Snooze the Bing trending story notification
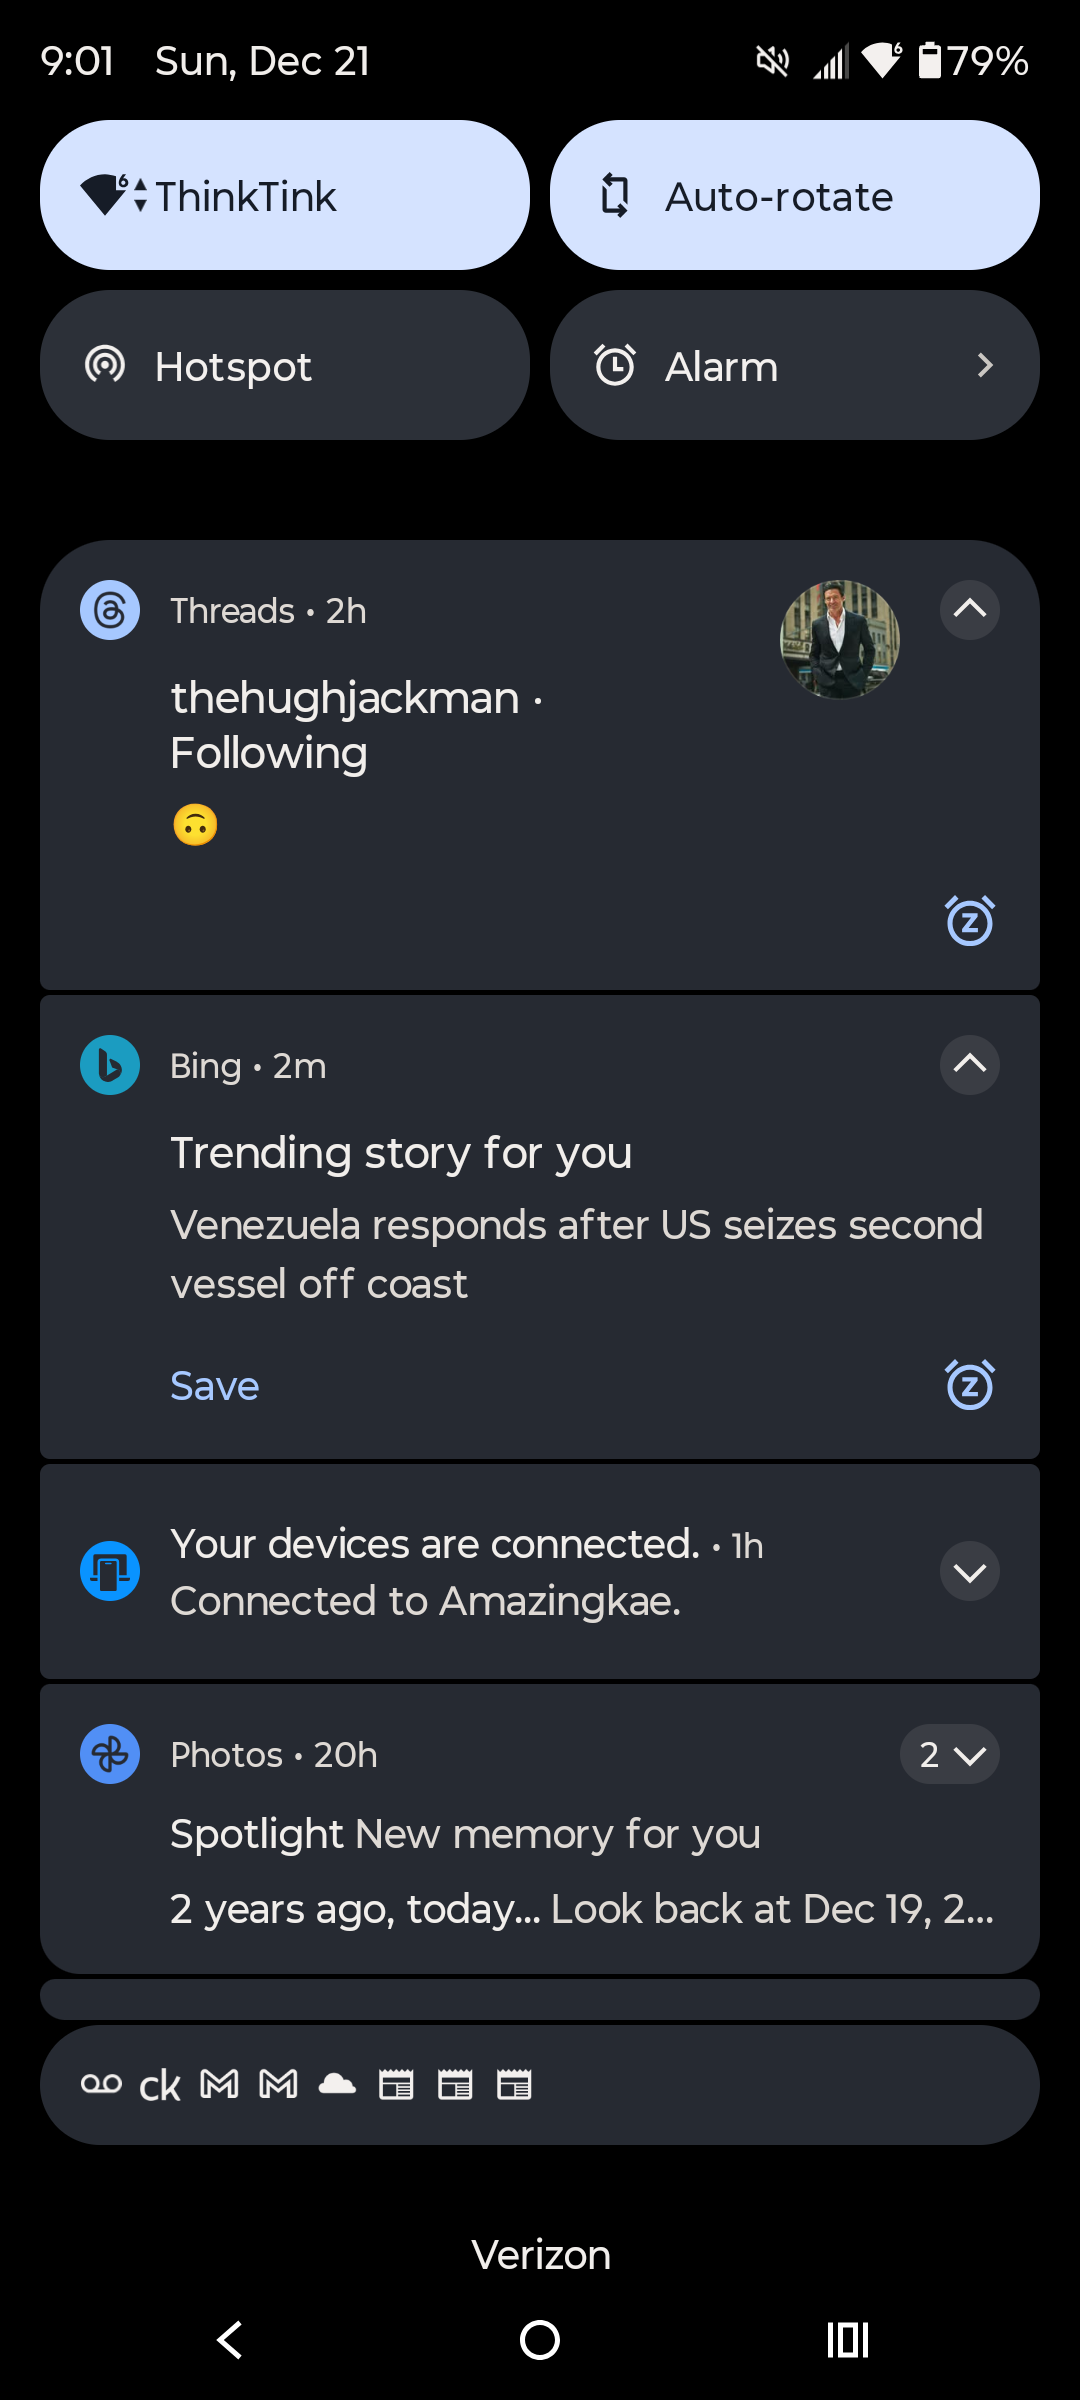This screenshot has width=1080, height=2400. click(x=969, y=1385)
